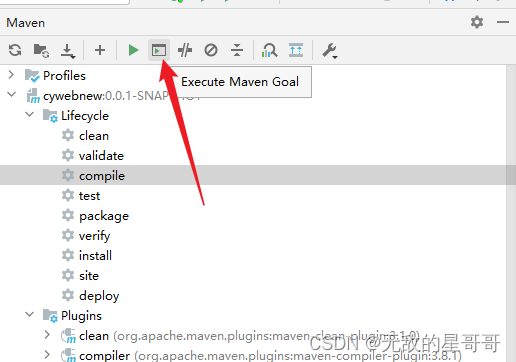Click gear icon beside package

tap(68, 215)
